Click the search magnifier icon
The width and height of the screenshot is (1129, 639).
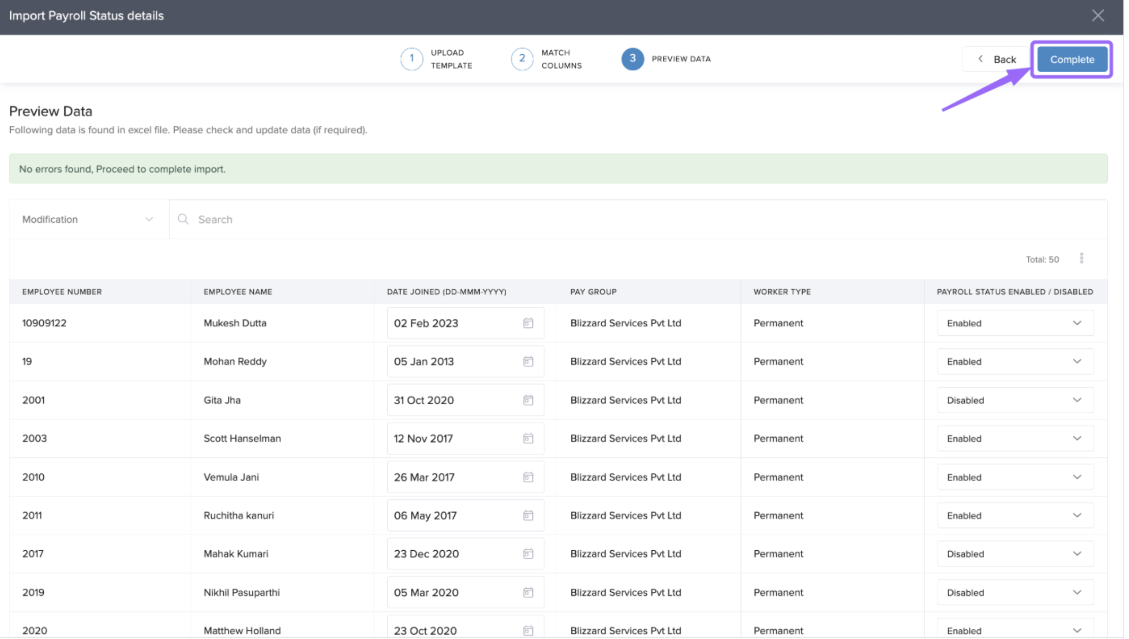point(183,219)
